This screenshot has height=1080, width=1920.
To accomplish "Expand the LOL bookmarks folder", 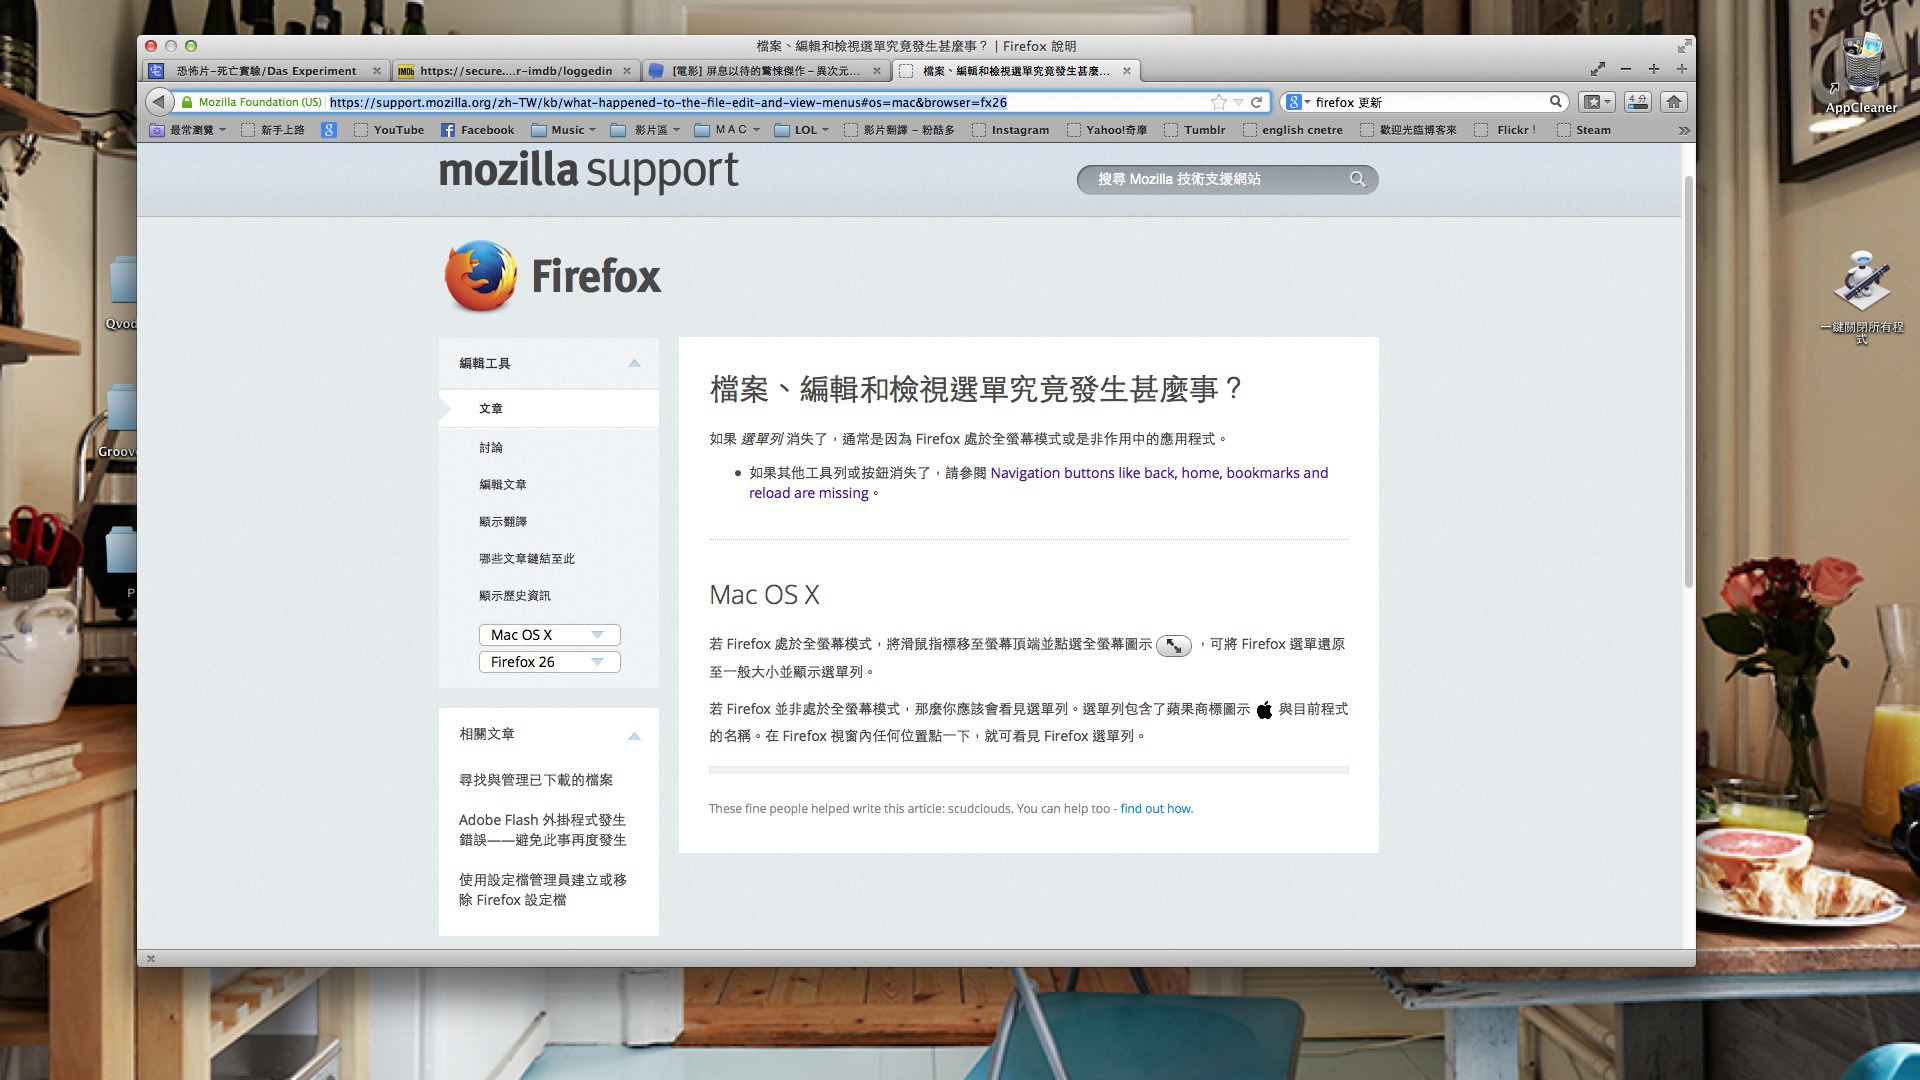I will pyautogui.click(x=802, y=130).
